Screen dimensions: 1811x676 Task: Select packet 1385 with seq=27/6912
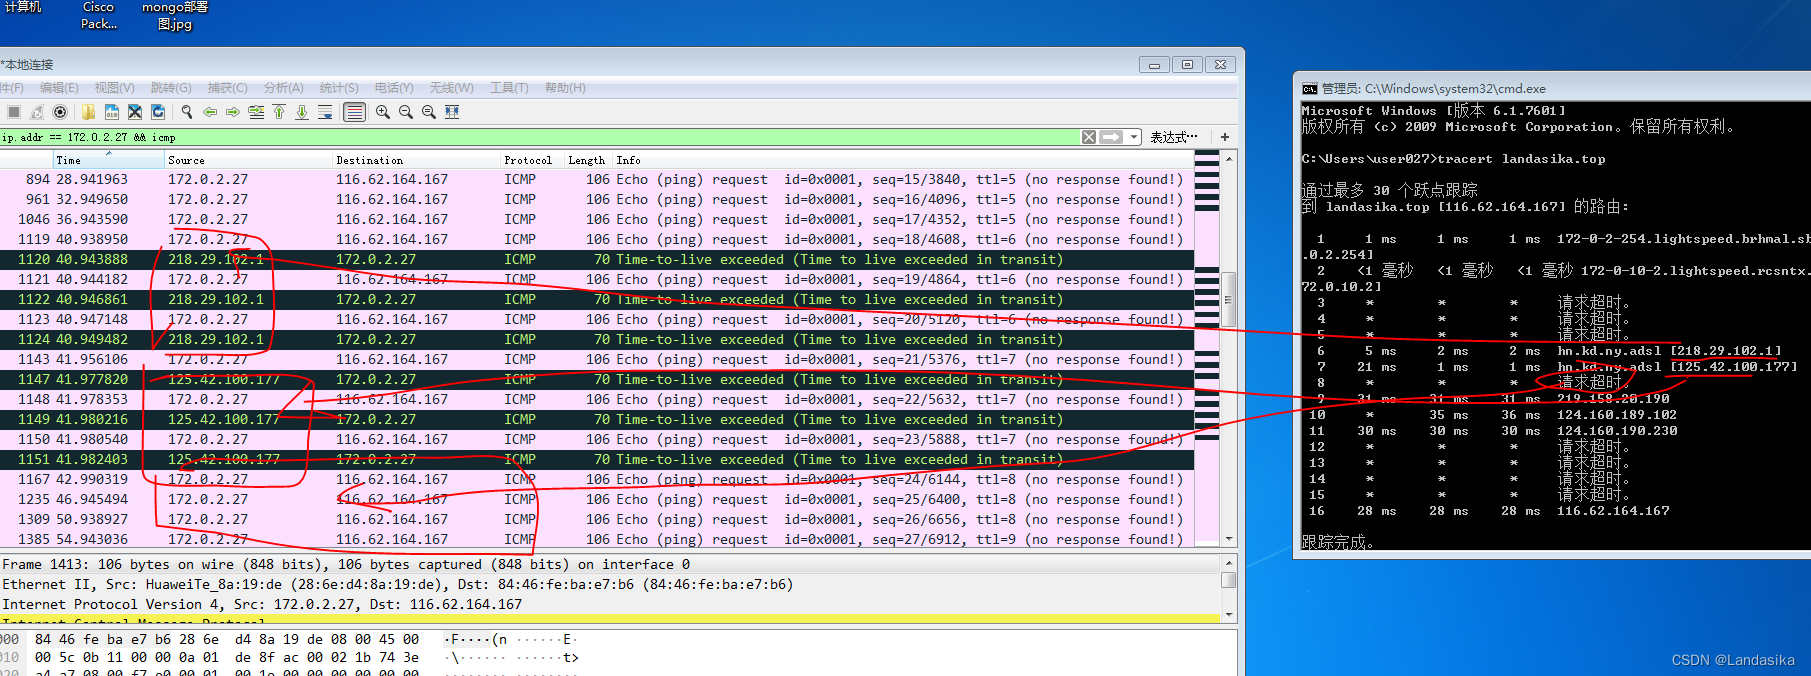coord(596,539)
